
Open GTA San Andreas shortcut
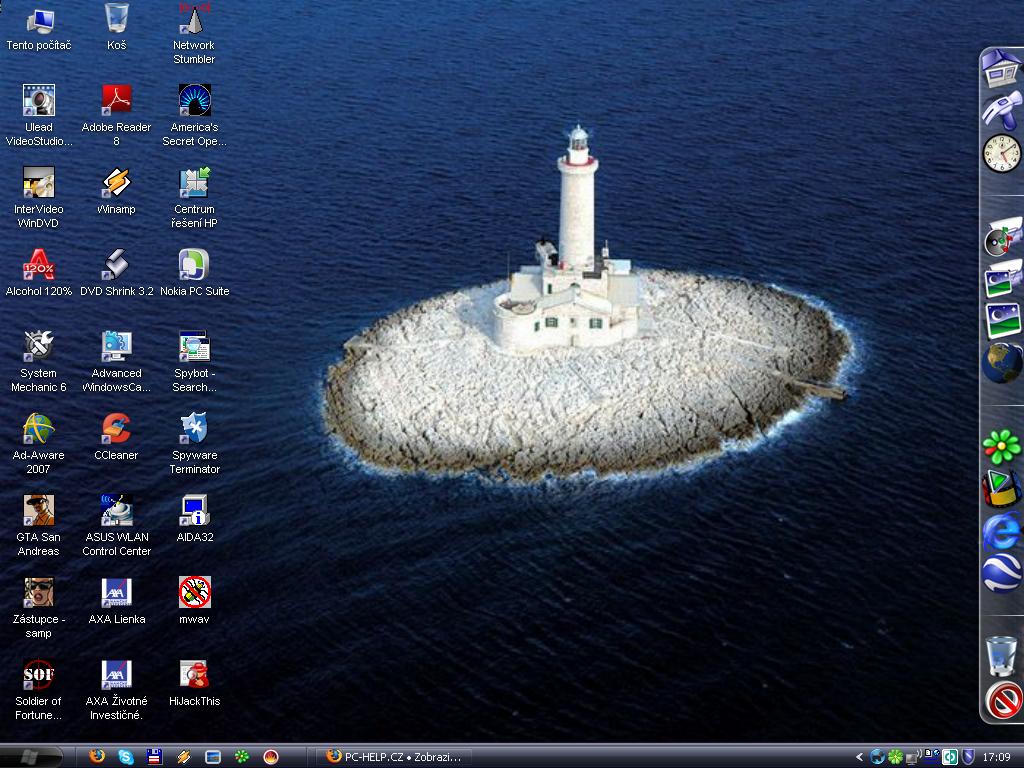click(x=38, y=511)
